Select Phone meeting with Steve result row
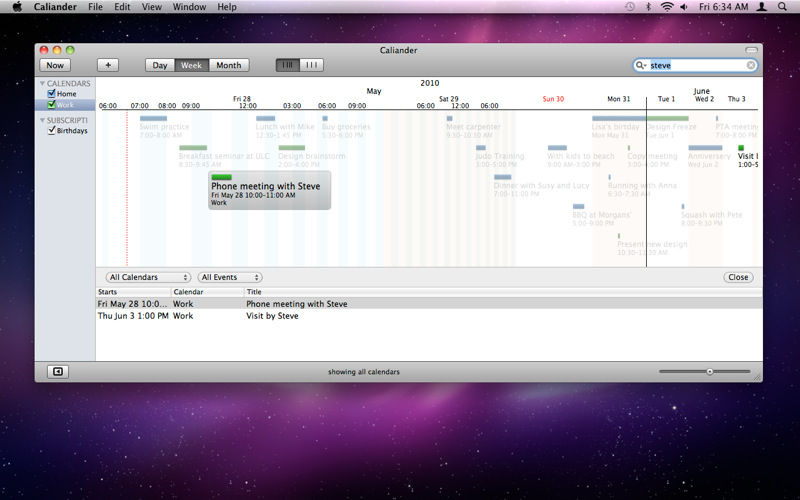 [x=429, y=304]
